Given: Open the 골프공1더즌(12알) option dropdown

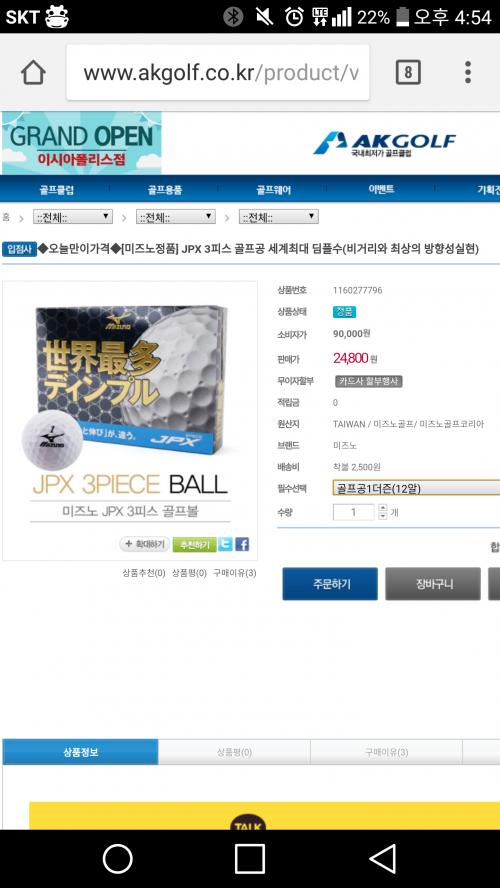Looking at the screenshot, I should [x=416, y=488].
